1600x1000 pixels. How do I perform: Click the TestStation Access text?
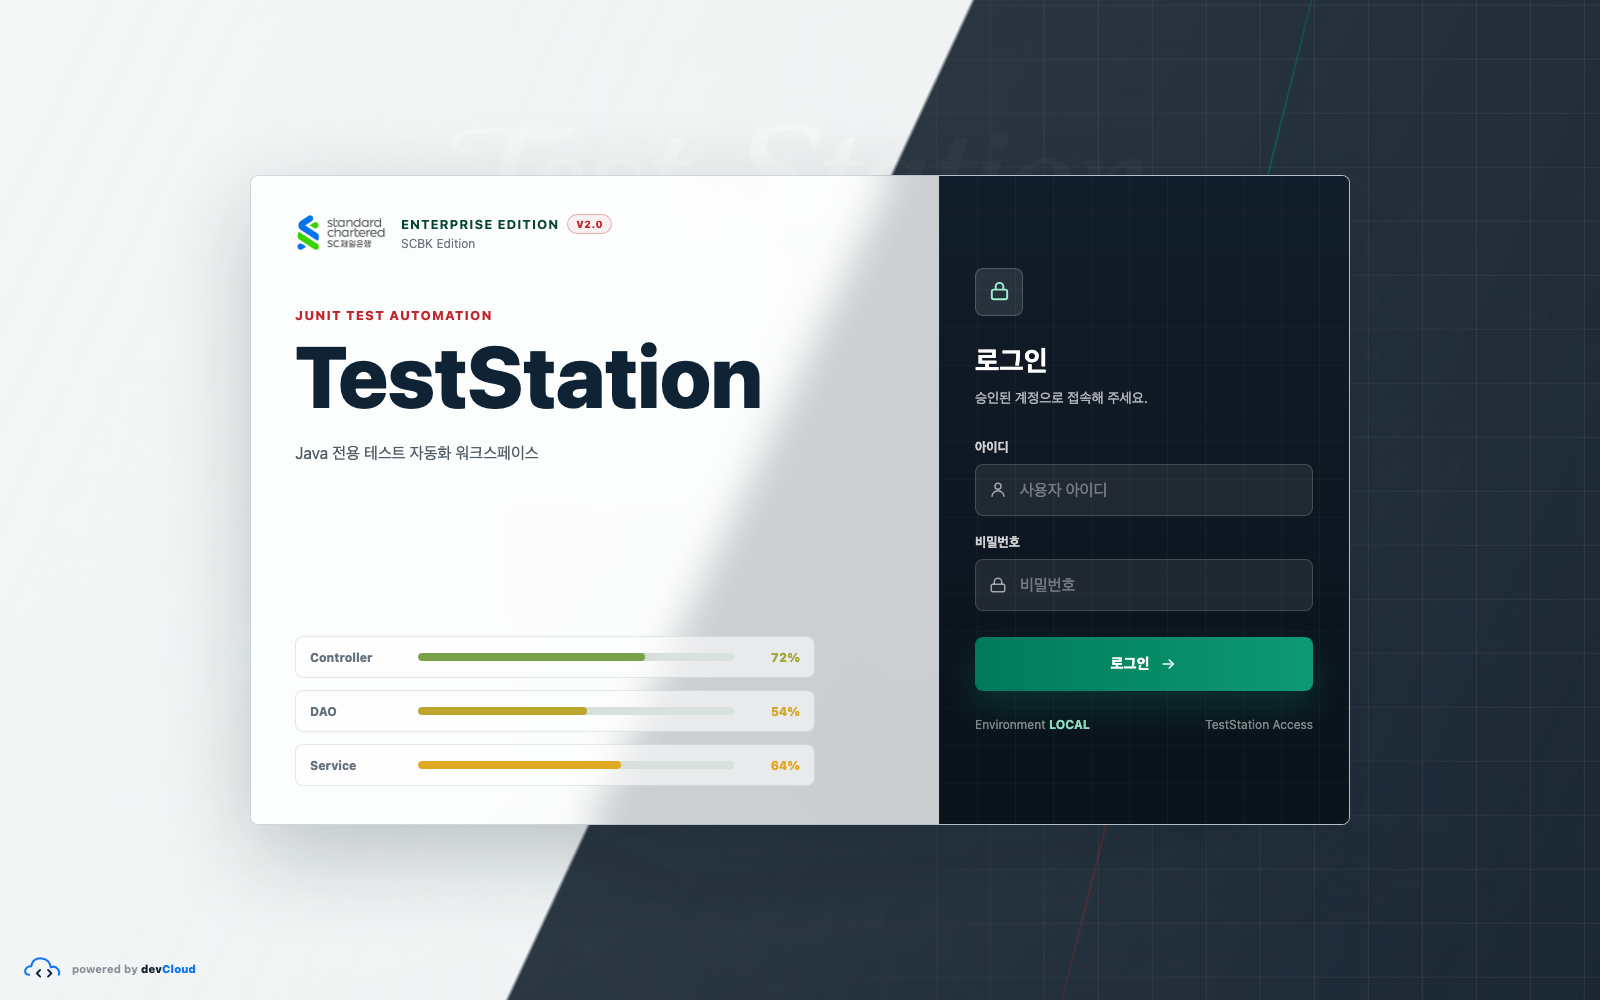[x=1259, y=725]
